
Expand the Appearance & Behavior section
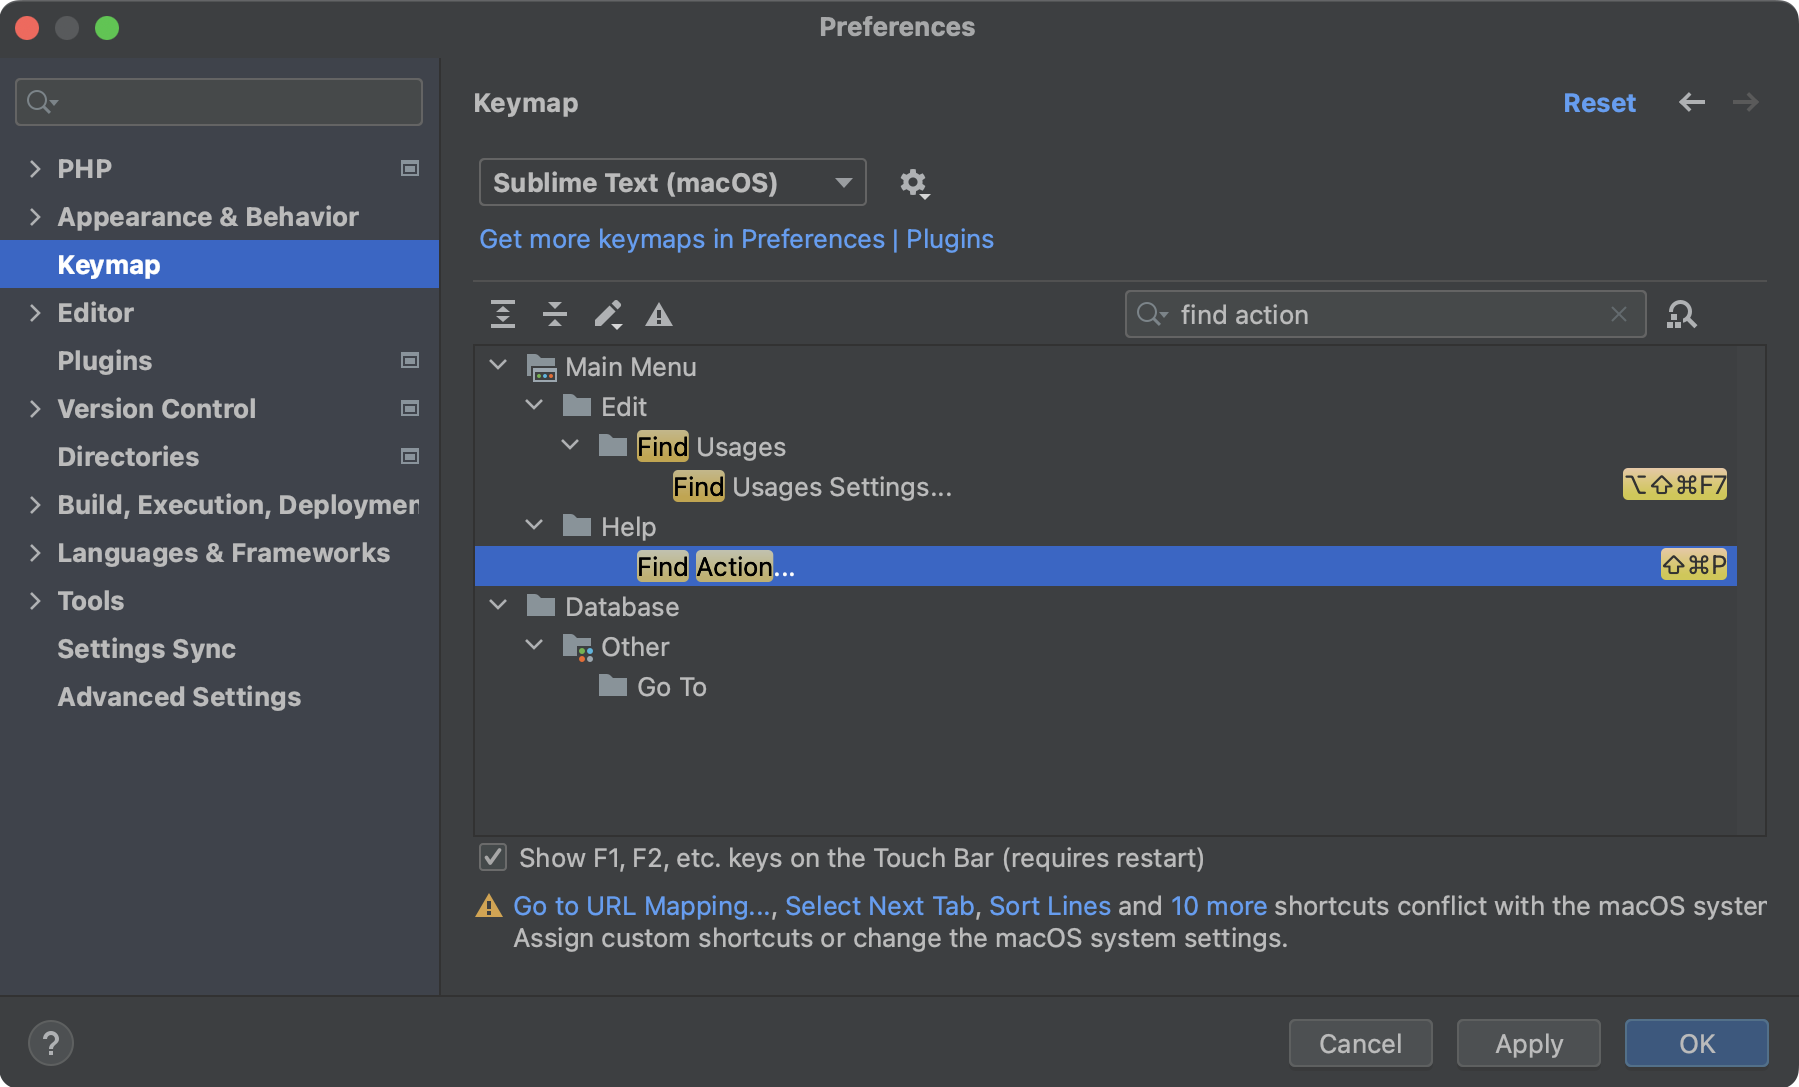point(35,217)
